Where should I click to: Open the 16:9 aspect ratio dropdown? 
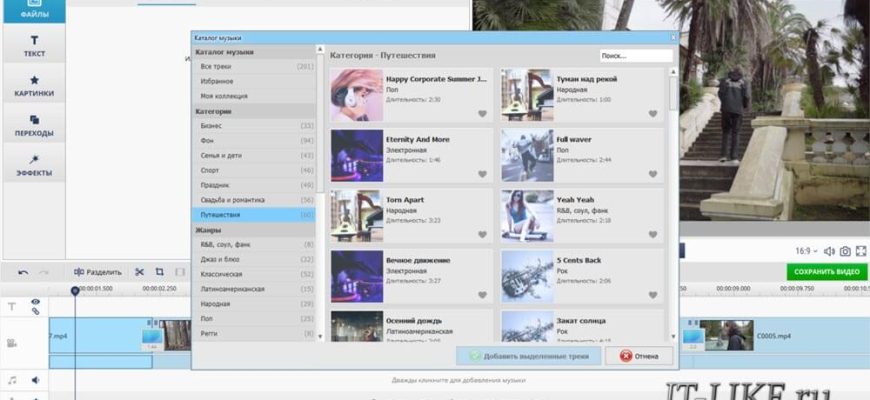(x=805, y=251)
